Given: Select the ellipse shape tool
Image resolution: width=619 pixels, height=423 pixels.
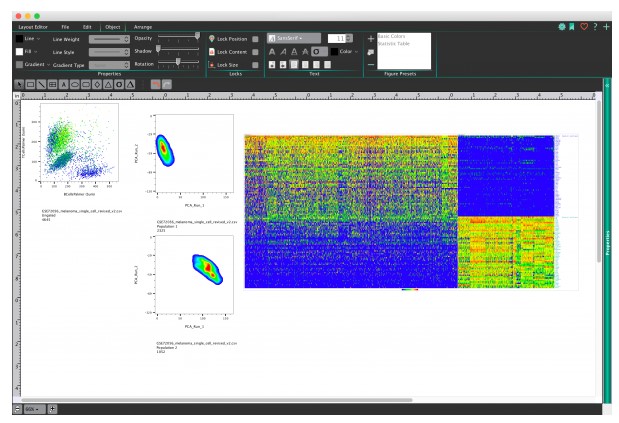Looking at the screenshot, I should tap(75, 84).
